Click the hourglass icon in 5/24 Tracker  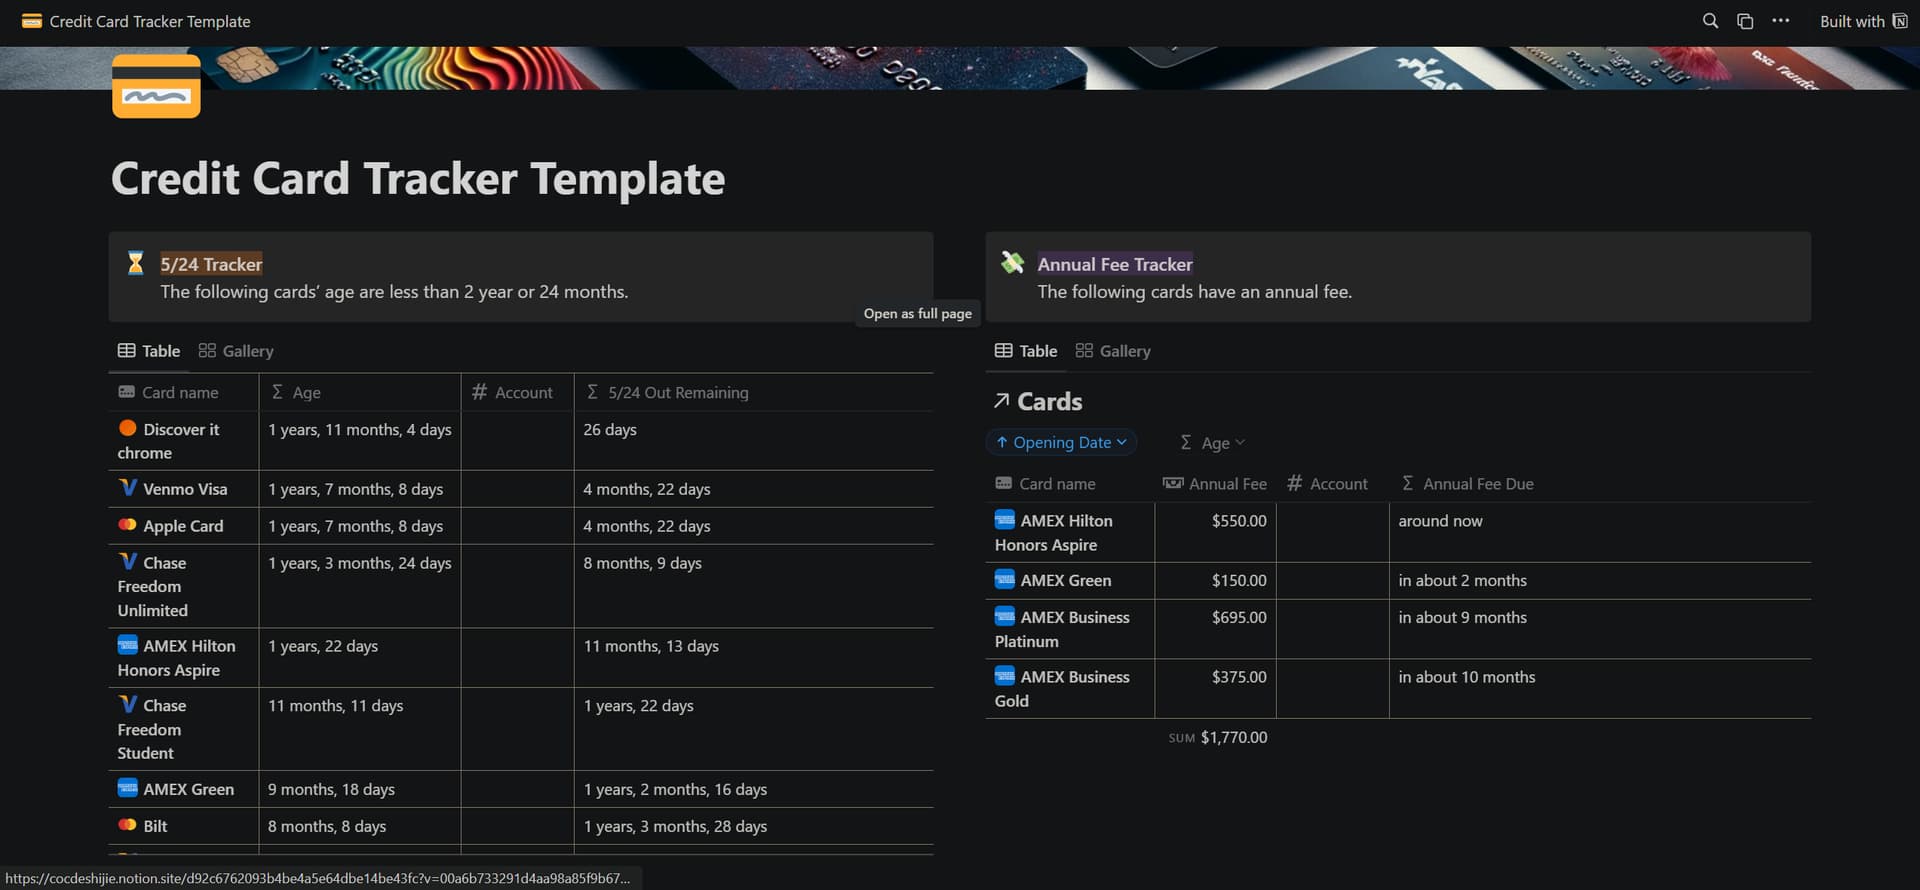pyautogui.click(x=136, y=263)
